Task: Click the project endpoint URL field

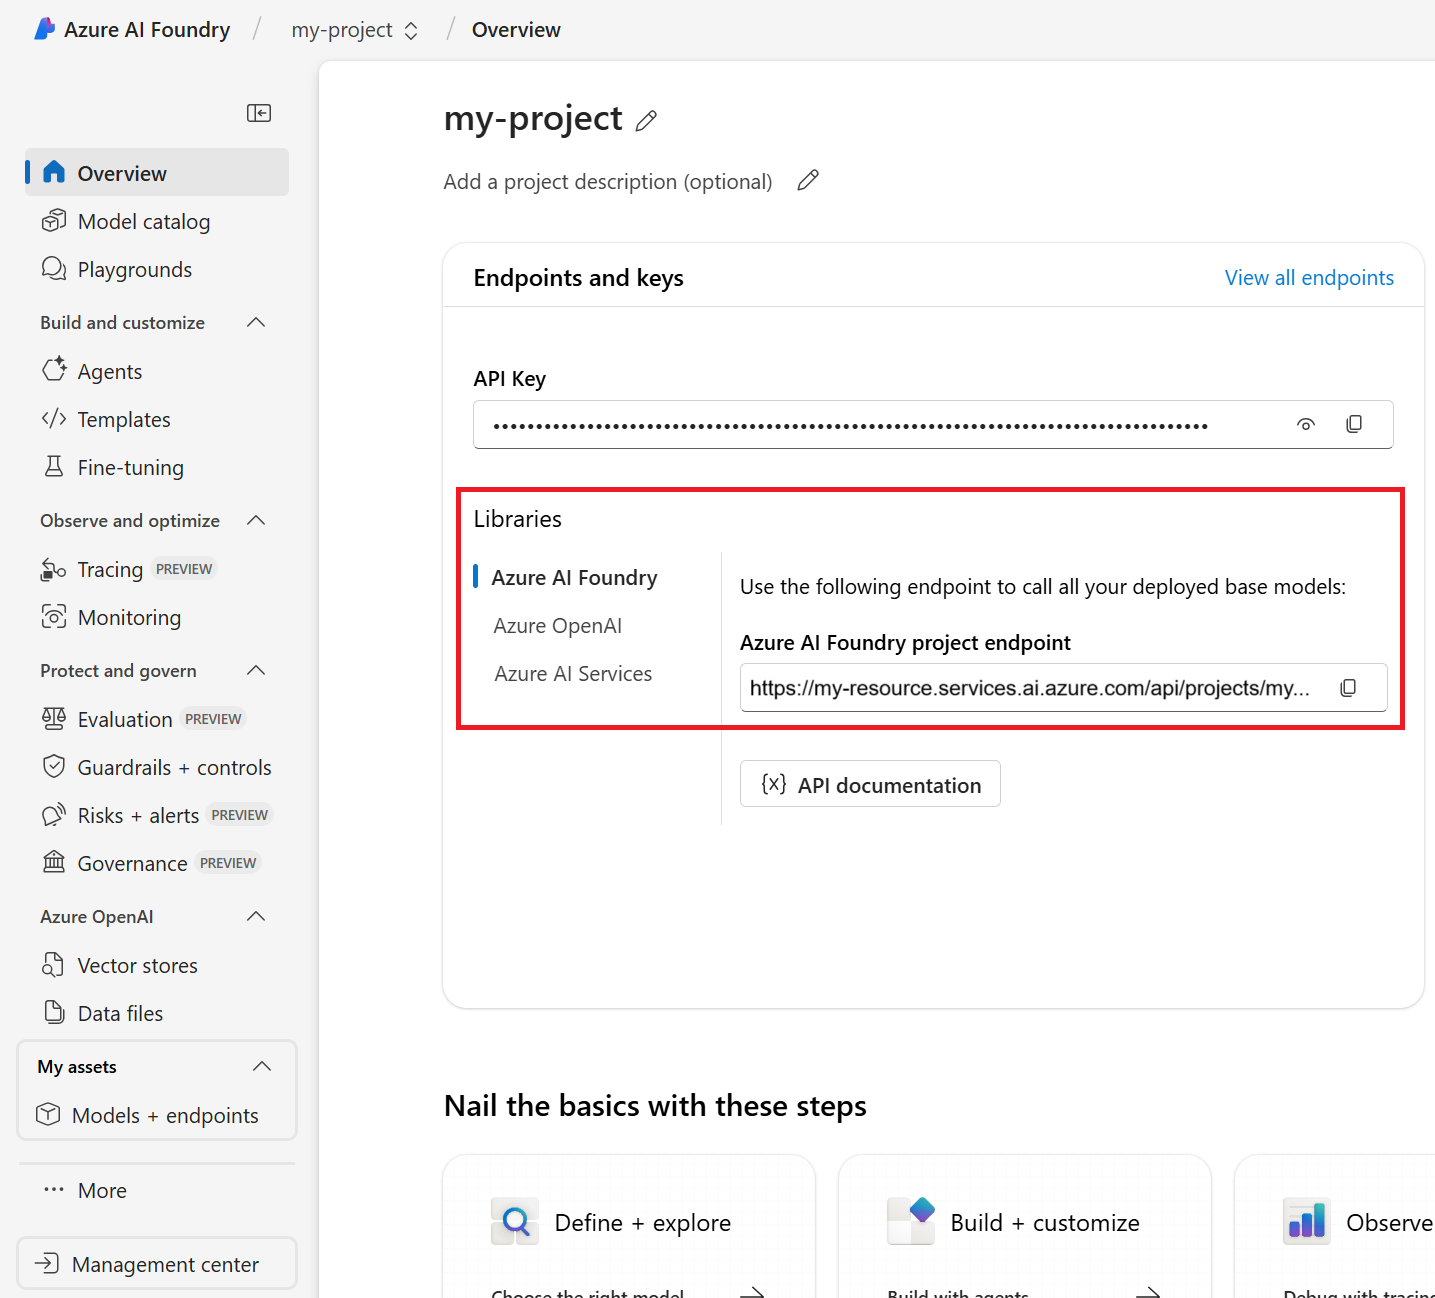Action: pyautogui.click(x=1063, y=688)
